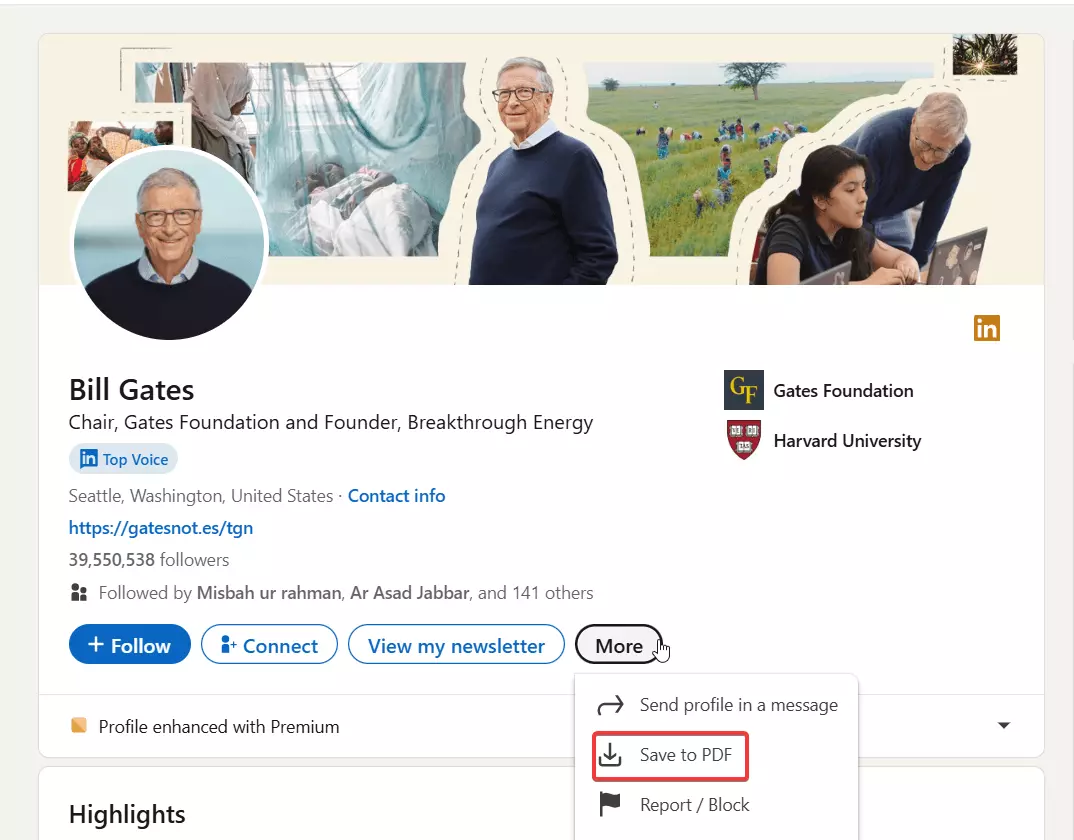Screen dimensions: 1074x840
Task: Click the orange Premium badge icon
Action: tap(79, 726)
